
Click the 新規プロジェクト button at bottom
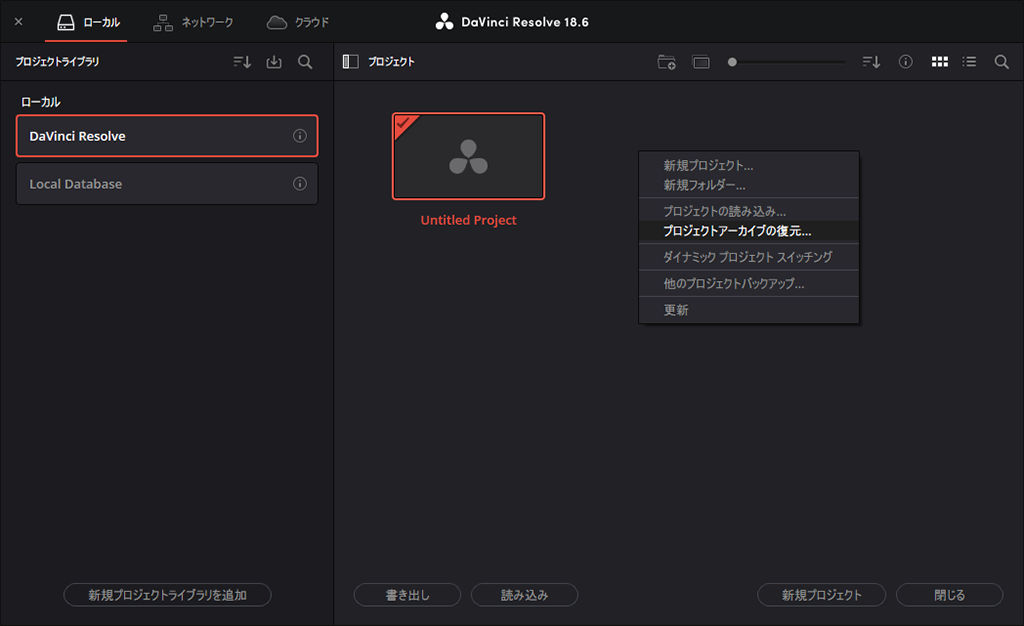822,595
